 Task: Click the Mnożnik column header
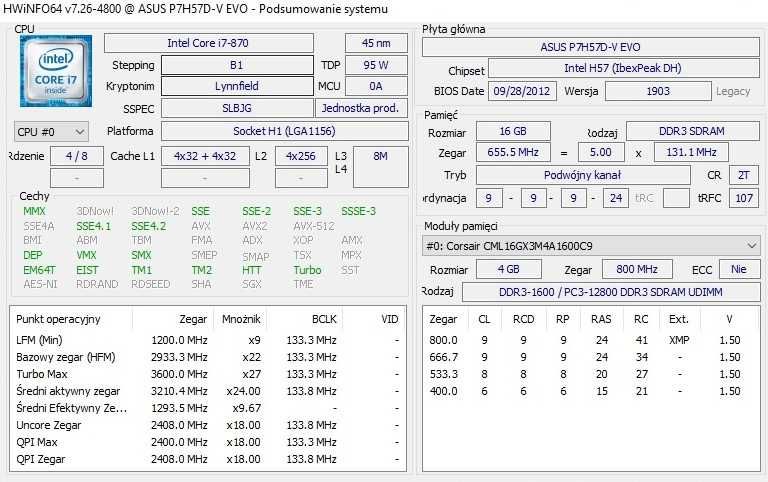pos(241,319)
